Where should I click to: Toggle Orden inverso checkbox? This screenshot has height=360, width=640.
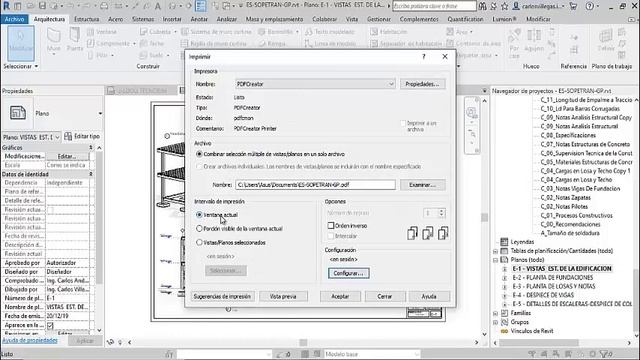click(x=331, y=225)
